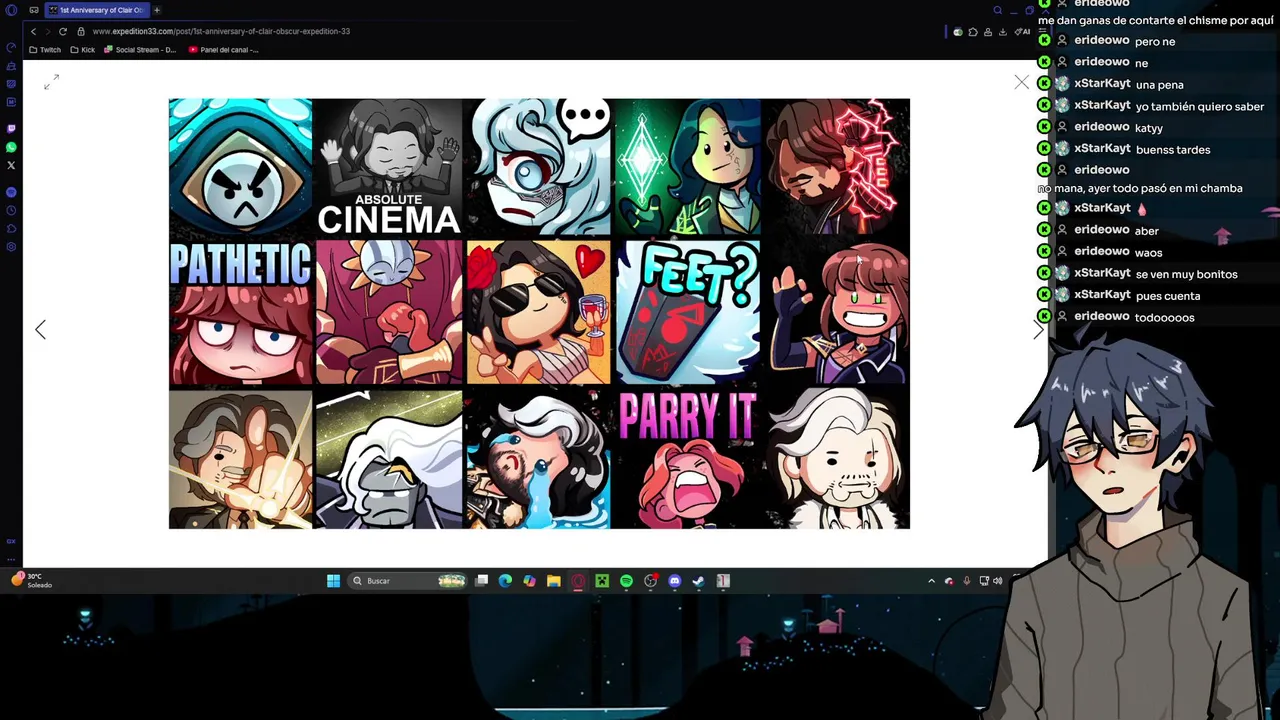The height and width of the screenshot is (720, 1280).
Task: Open the Panel del canal bookmark
Action: coord(223,49)
